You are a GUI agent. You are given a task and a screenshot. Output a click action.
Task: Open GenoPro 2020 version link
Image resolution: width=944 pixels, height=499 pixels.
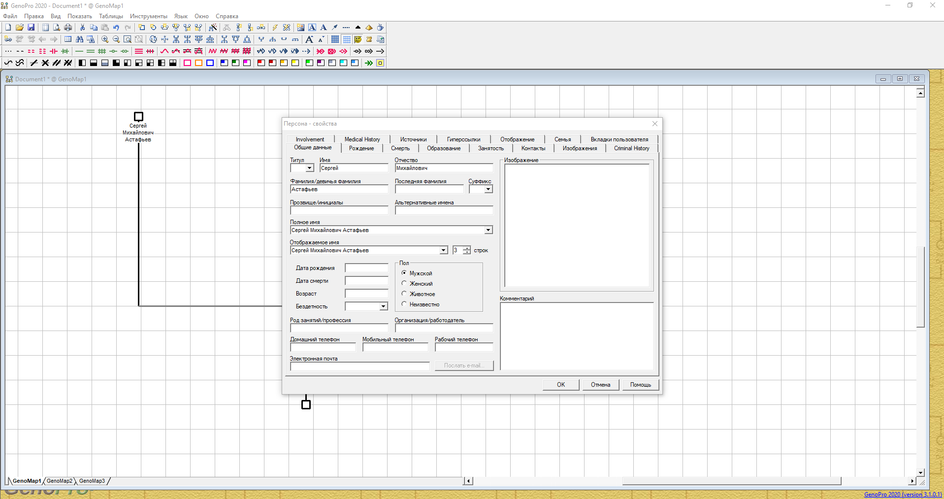(x=902, y=494)
